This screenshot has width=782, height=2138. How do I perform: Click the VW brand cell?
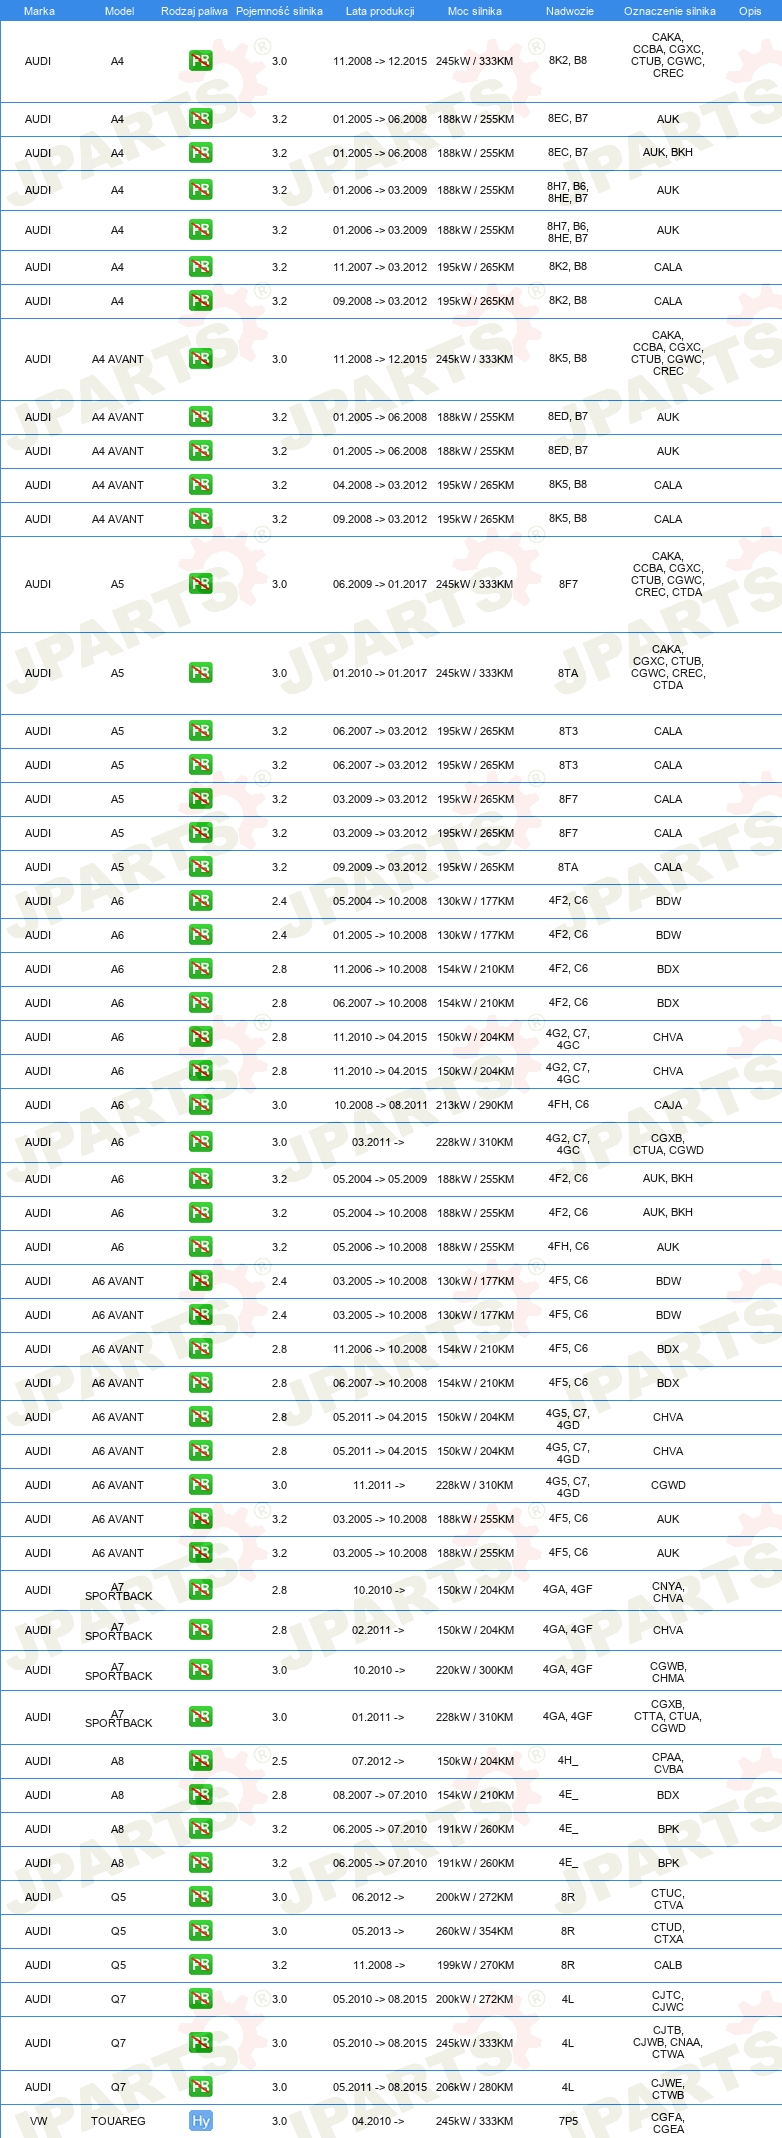coord(38,2121)
